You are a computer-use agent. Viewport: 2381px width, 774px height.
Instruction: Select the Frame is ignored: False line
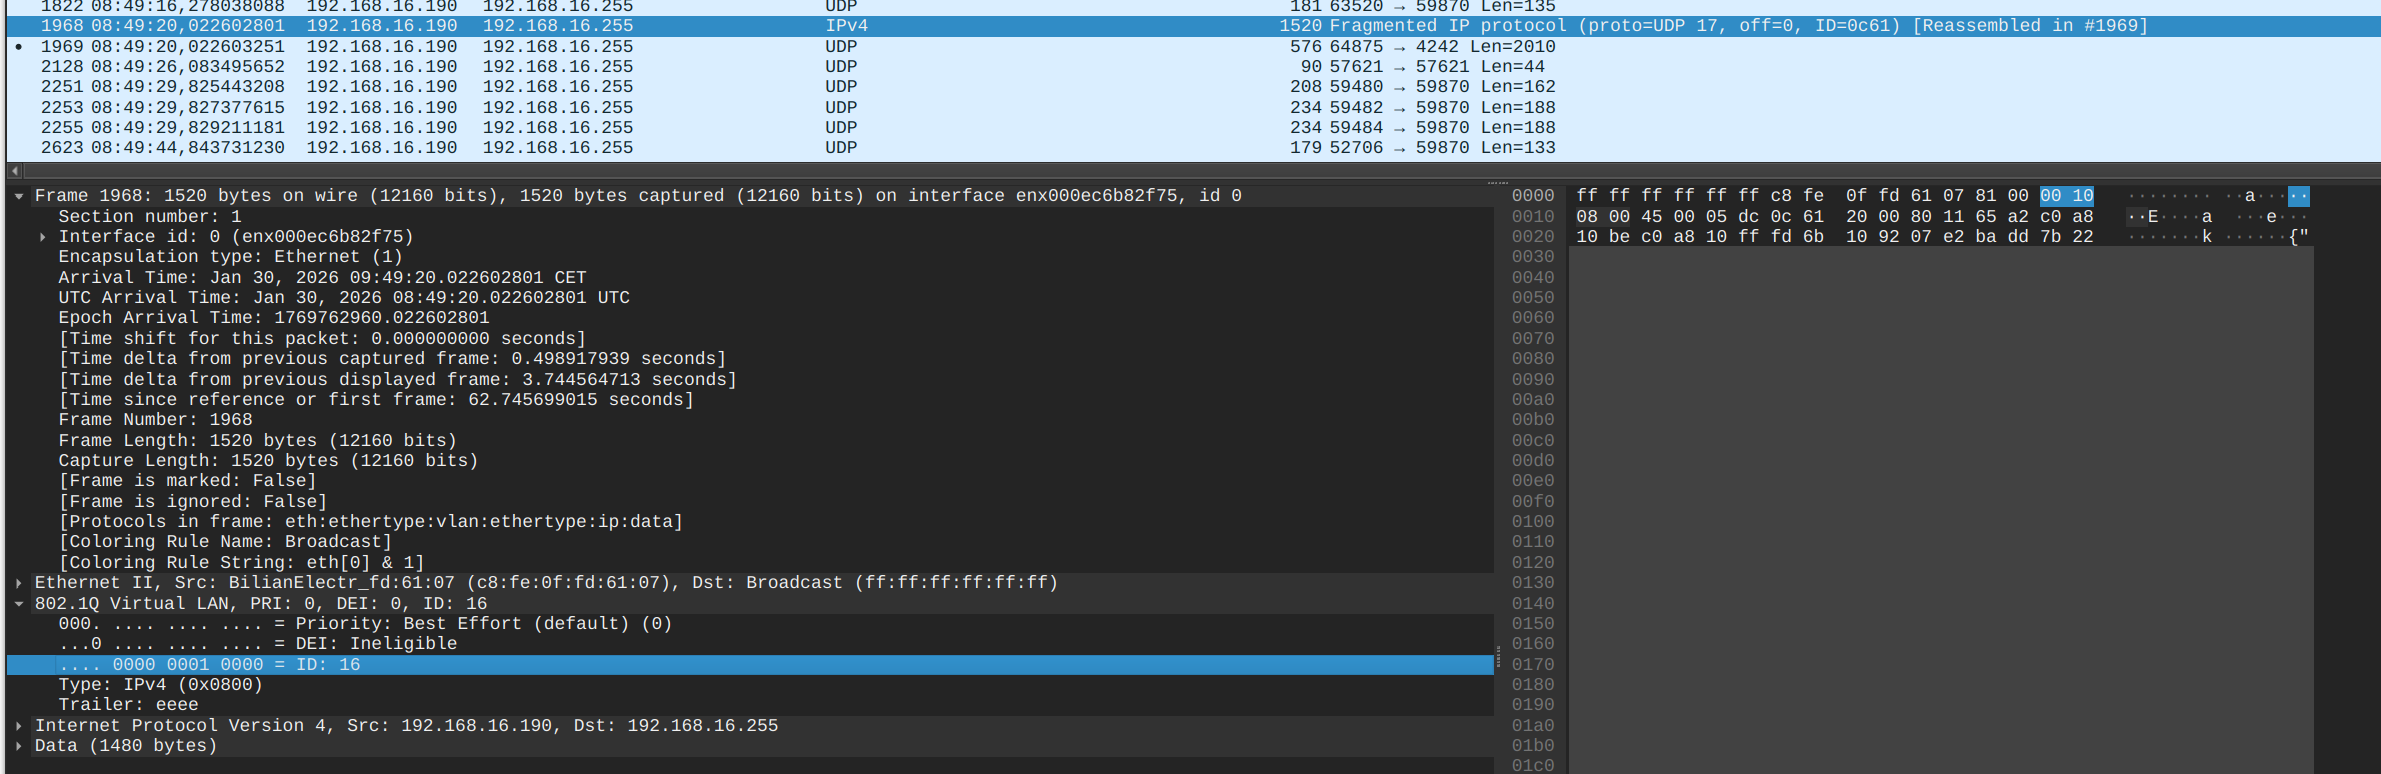pos(193,502)
